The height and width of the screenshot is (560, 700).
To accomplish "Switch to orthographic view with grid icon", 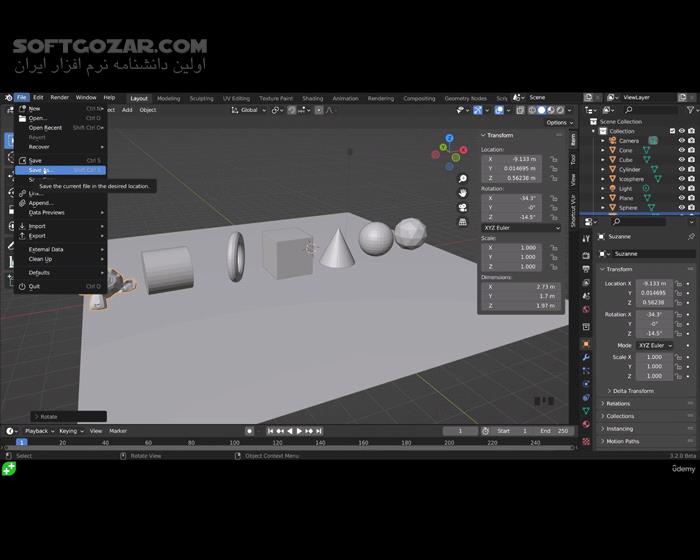I will point(465,223).
